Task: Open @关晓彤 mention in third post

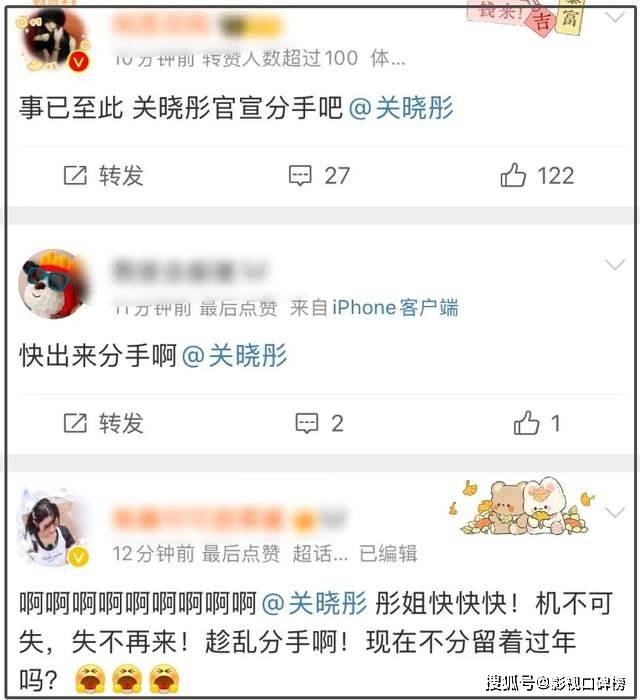Action: [x=314, y=604]
